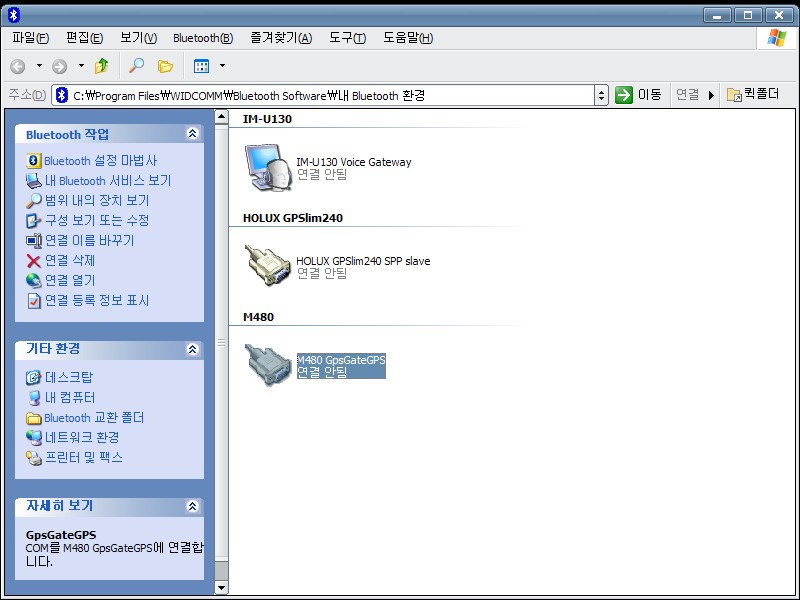This screenshot has width=800, height=600.
Task: Open the 보기(V) menu
Action: click(138, 38)
